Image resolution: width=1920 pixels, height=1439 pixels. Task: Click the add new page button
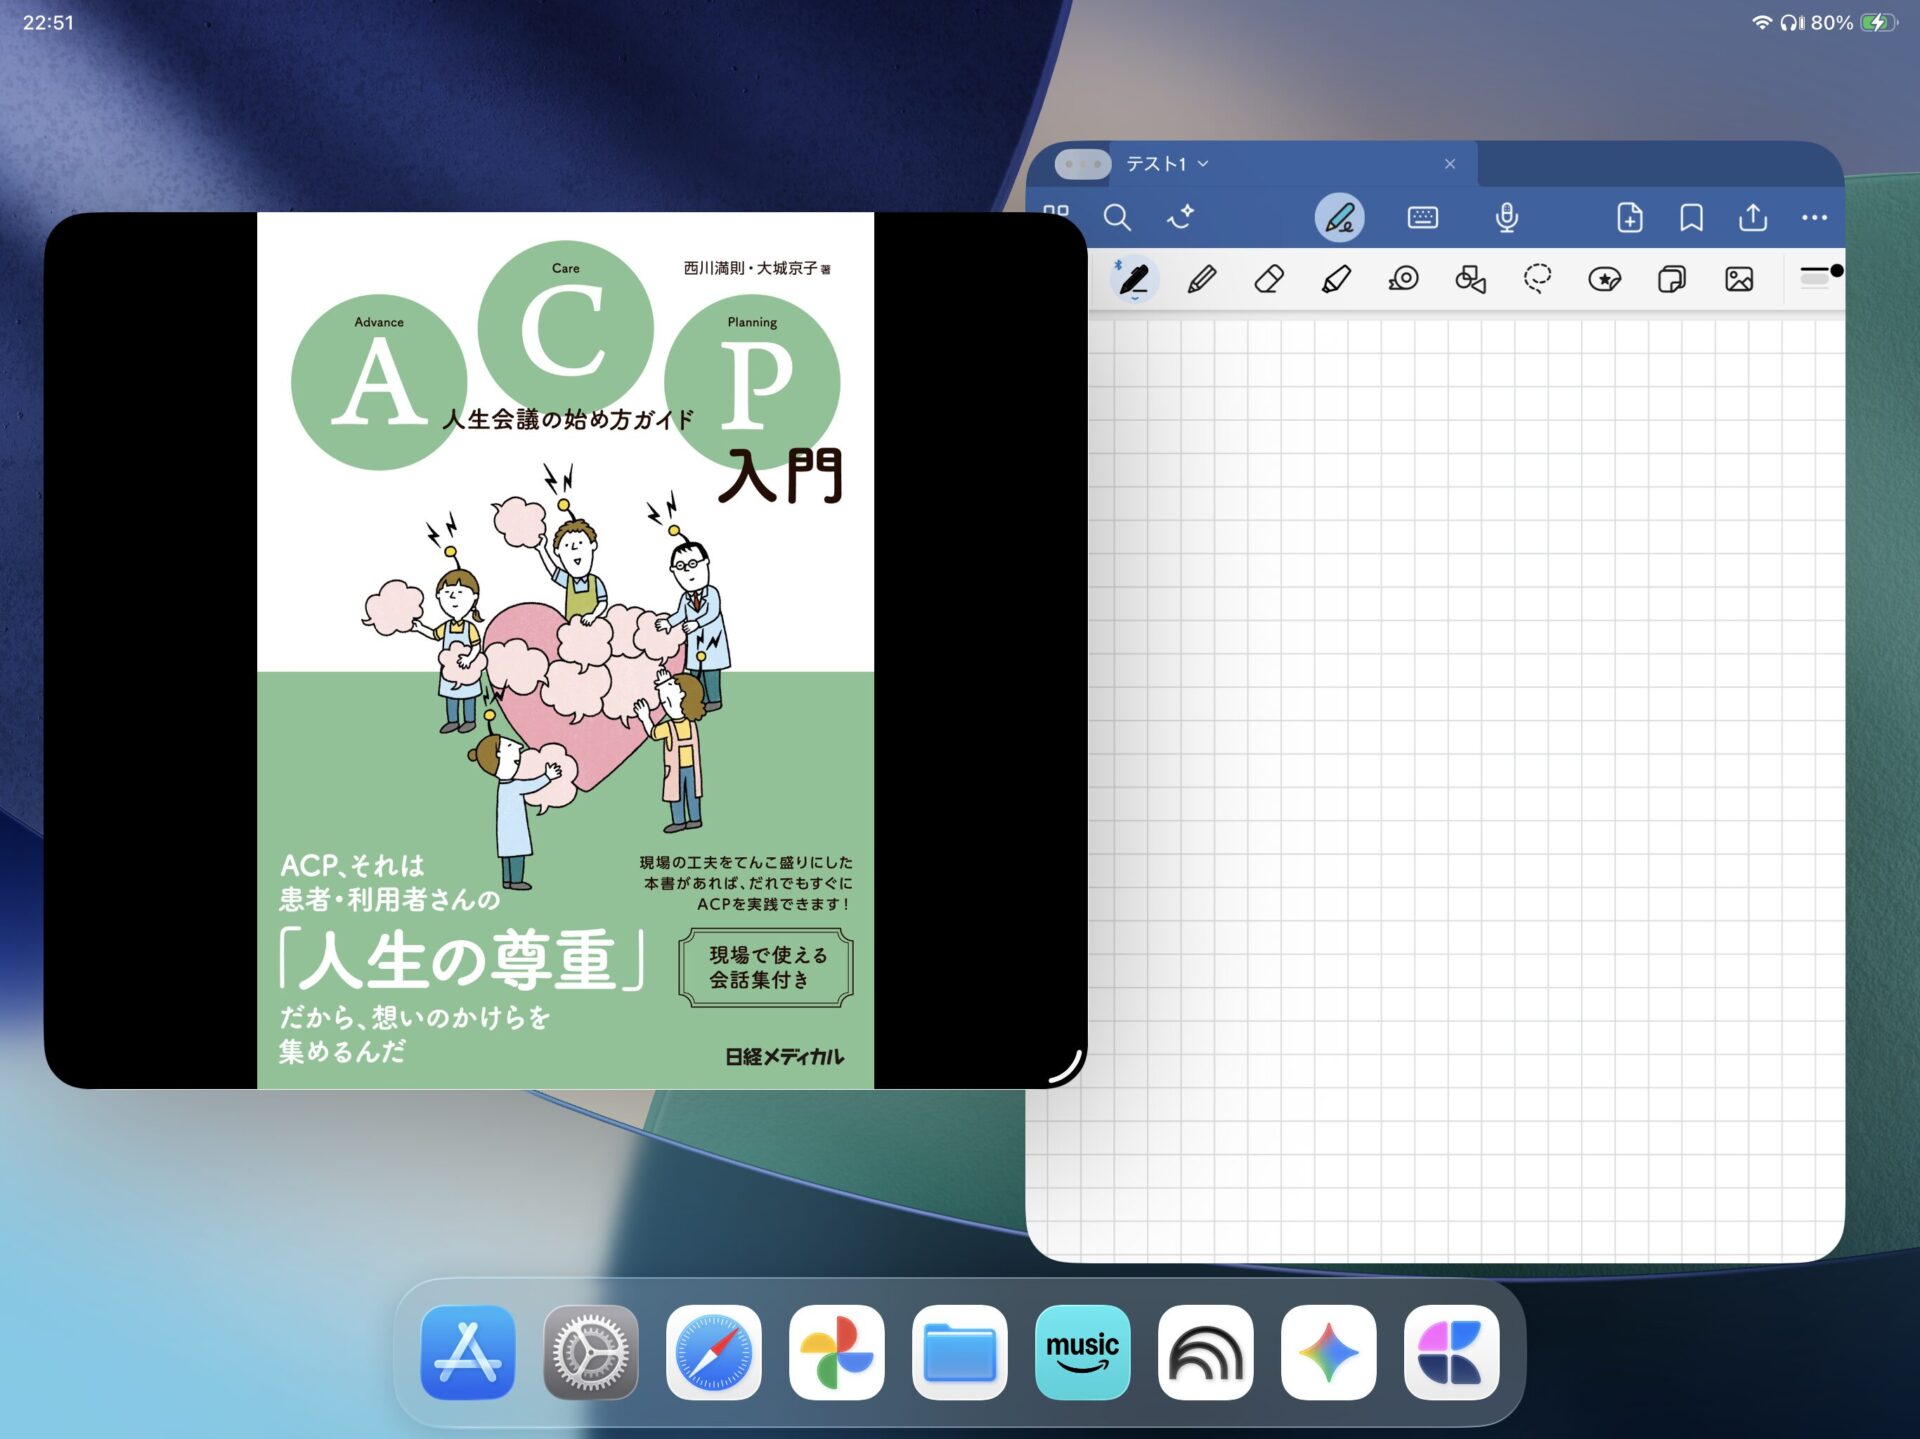point(1629,217)
